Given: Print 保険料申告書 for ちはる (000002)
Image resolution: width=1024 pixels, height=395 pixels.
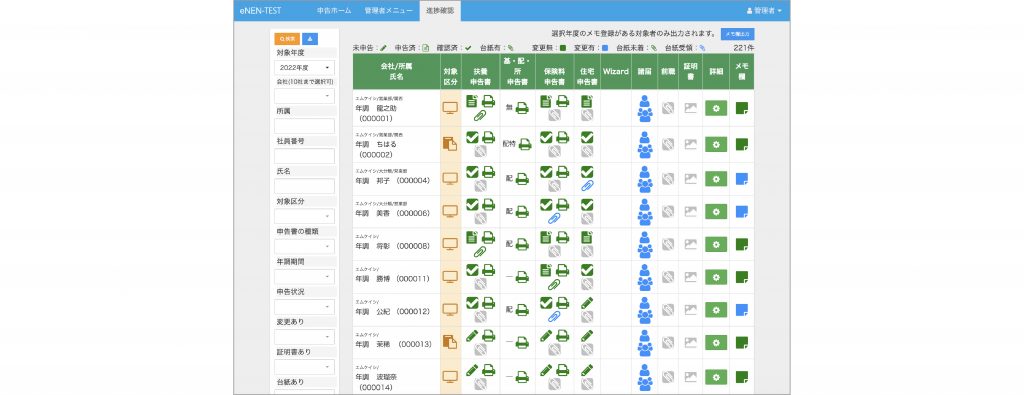Looking at the screenshot, I should (562, 137).
